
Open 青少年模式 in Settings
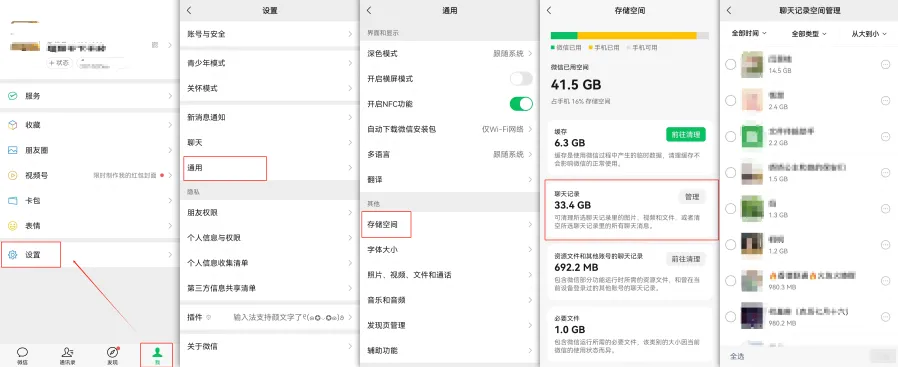270,63
